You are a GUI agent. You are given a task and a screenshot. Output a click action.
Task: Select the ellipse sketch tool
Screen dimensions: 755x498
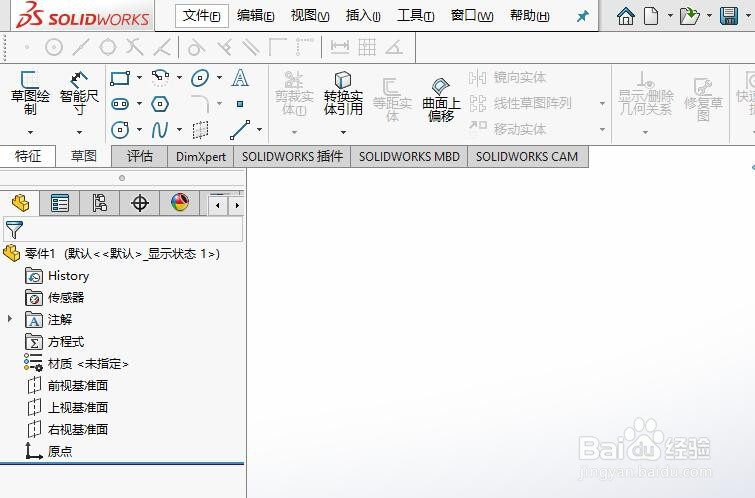click(x=200, y=78)
